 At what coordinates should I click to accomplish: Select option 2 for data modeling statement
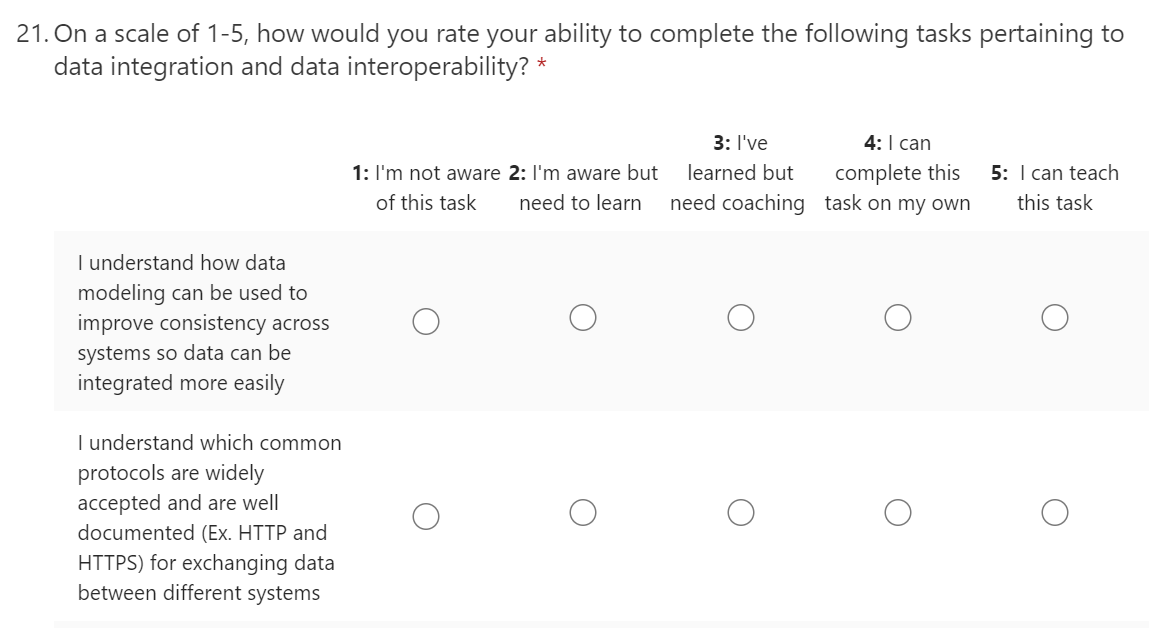[584, 317]
